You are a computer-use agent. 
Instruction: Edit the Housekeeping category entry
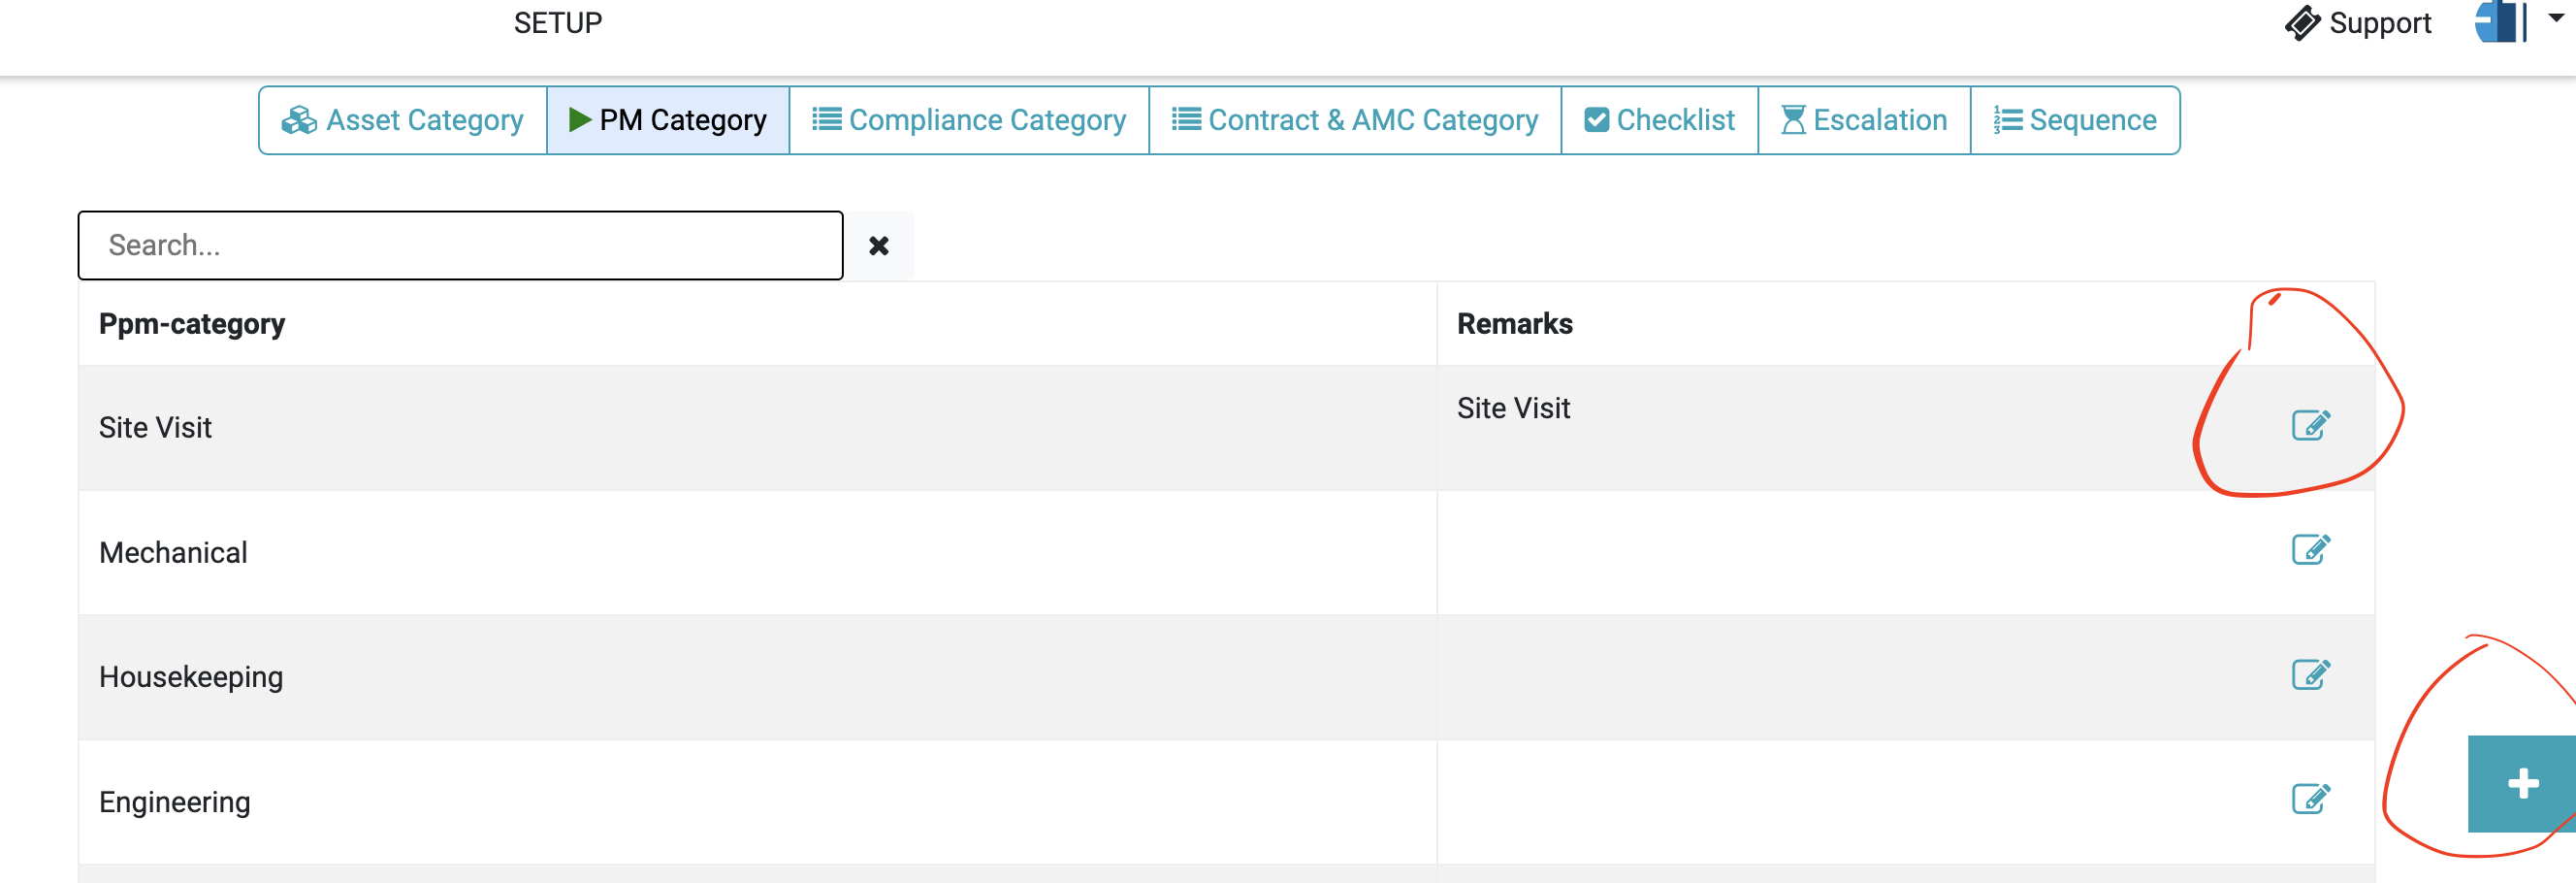(x=2310, y=674)
